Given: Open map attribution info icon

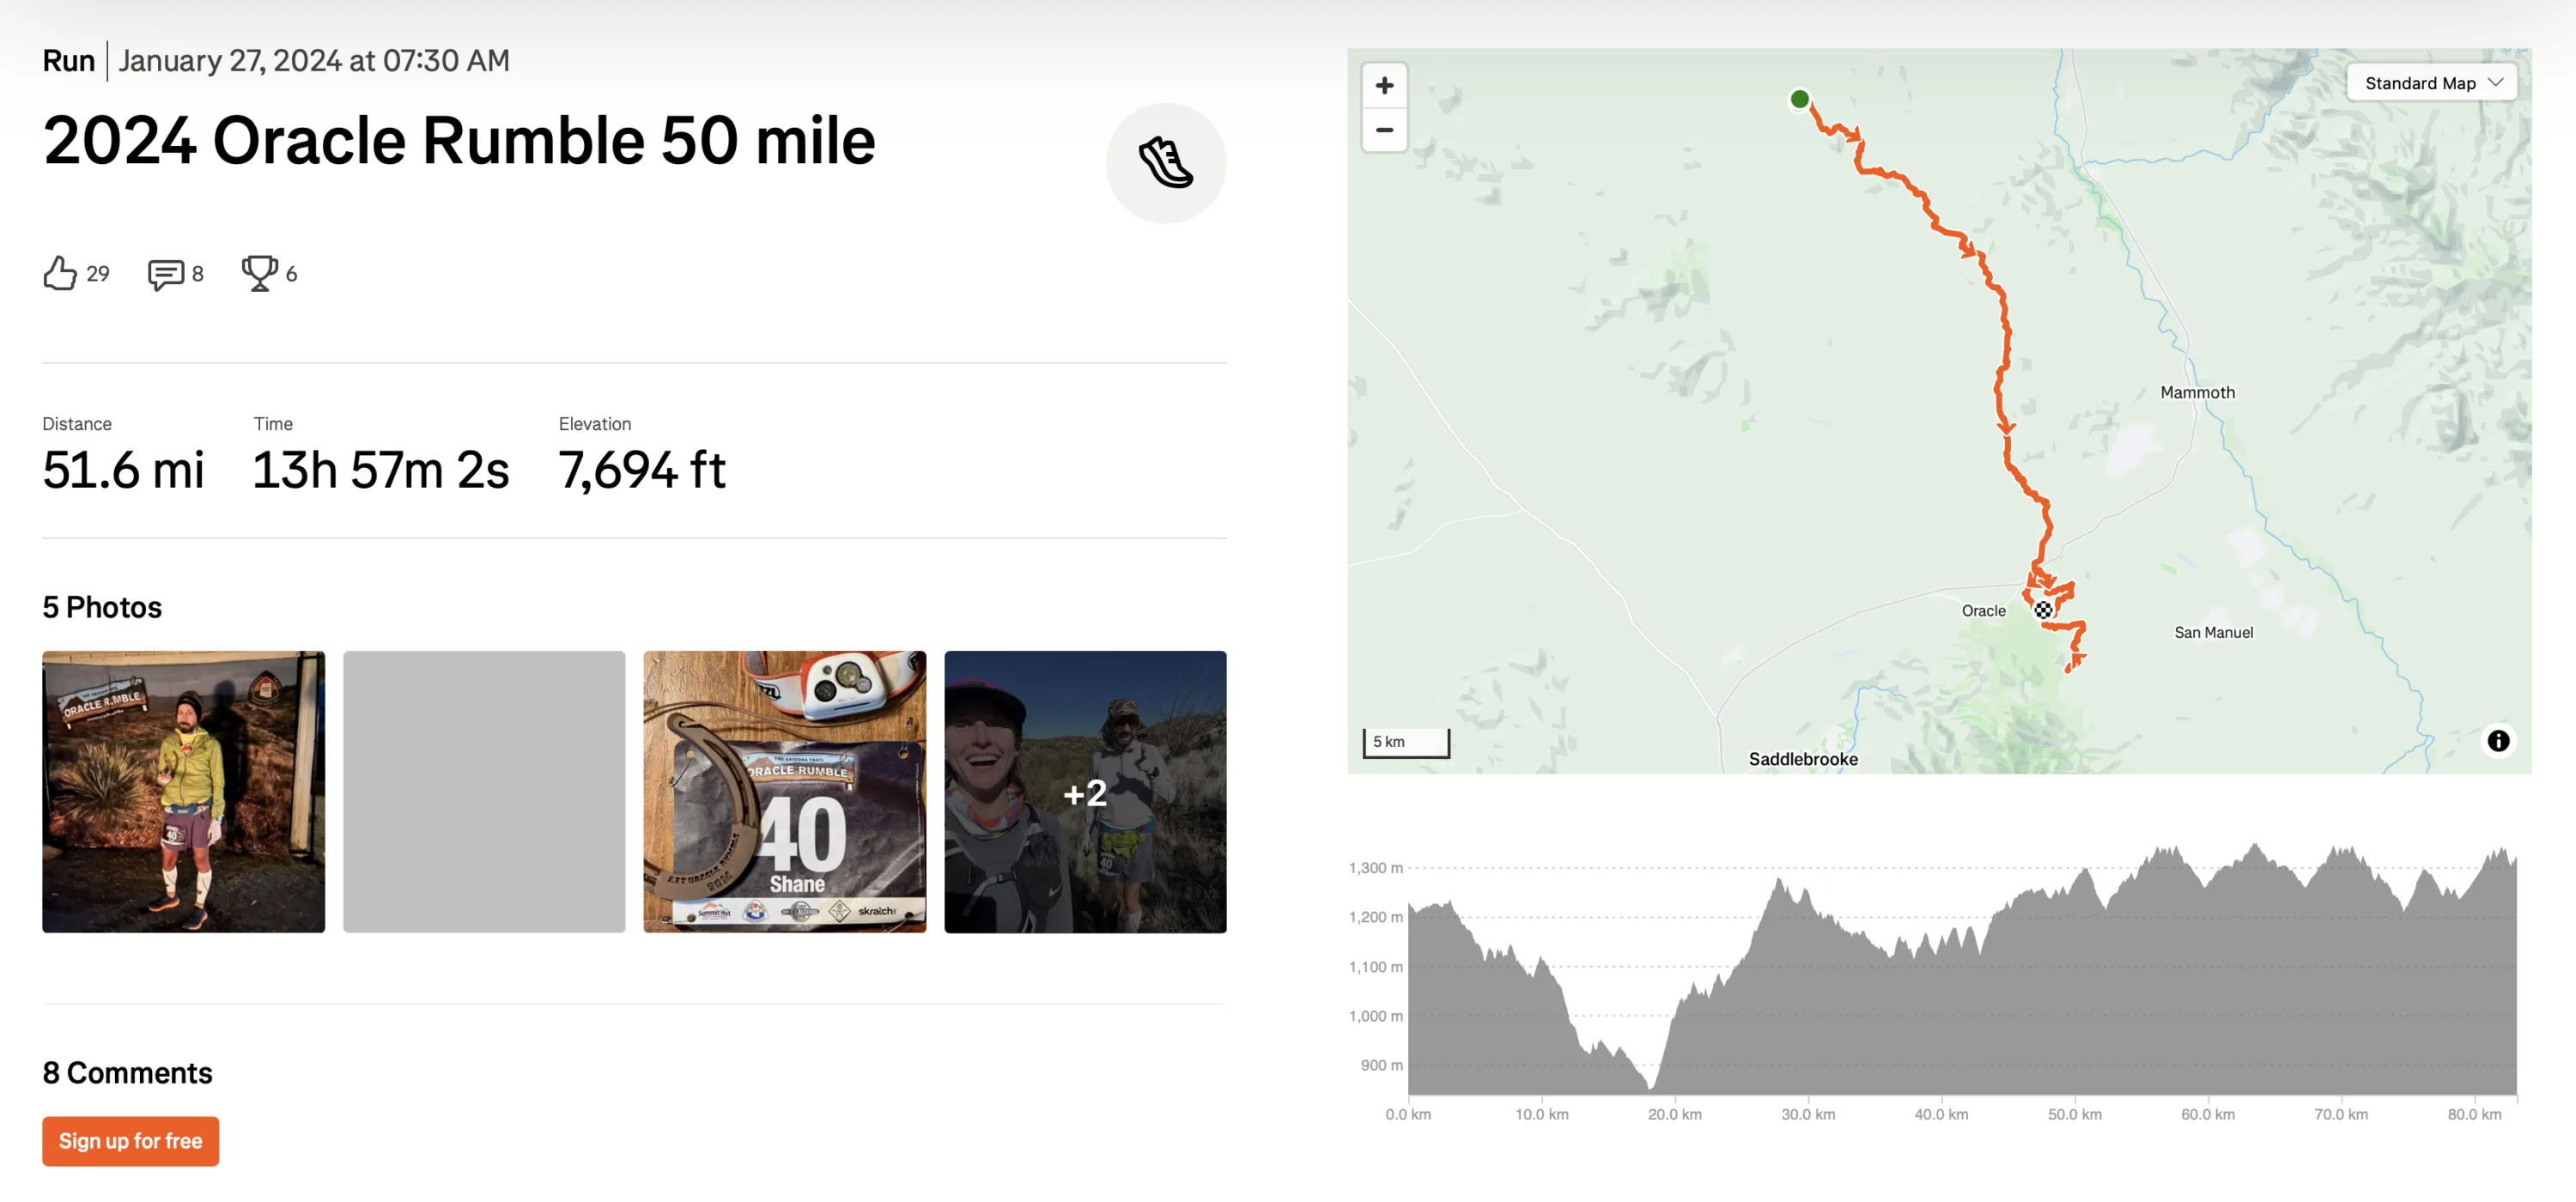Looking at the screenshot, I should pyautogui.click(x=2497, y=741).
